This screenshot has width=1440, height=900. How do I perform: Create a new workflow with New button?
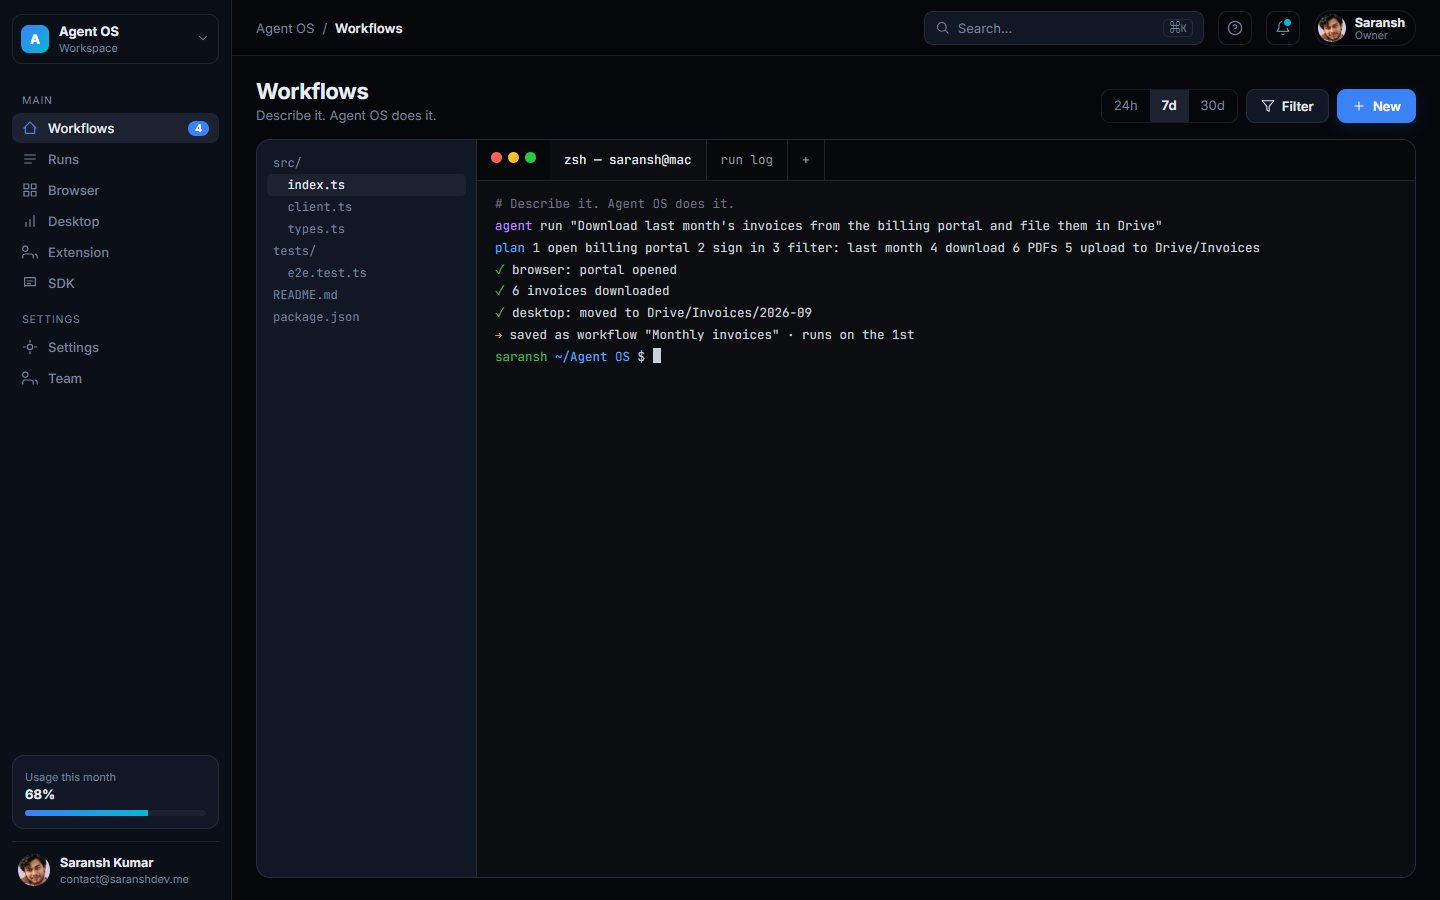click(1376, 106)
